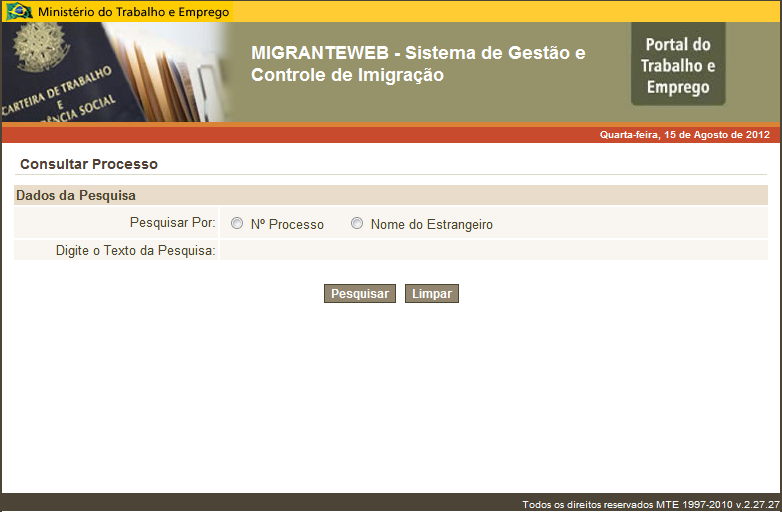The image size is (782, 512).
Task: Click the MIGRANTEWEB system title
Action: coord(418,64)
